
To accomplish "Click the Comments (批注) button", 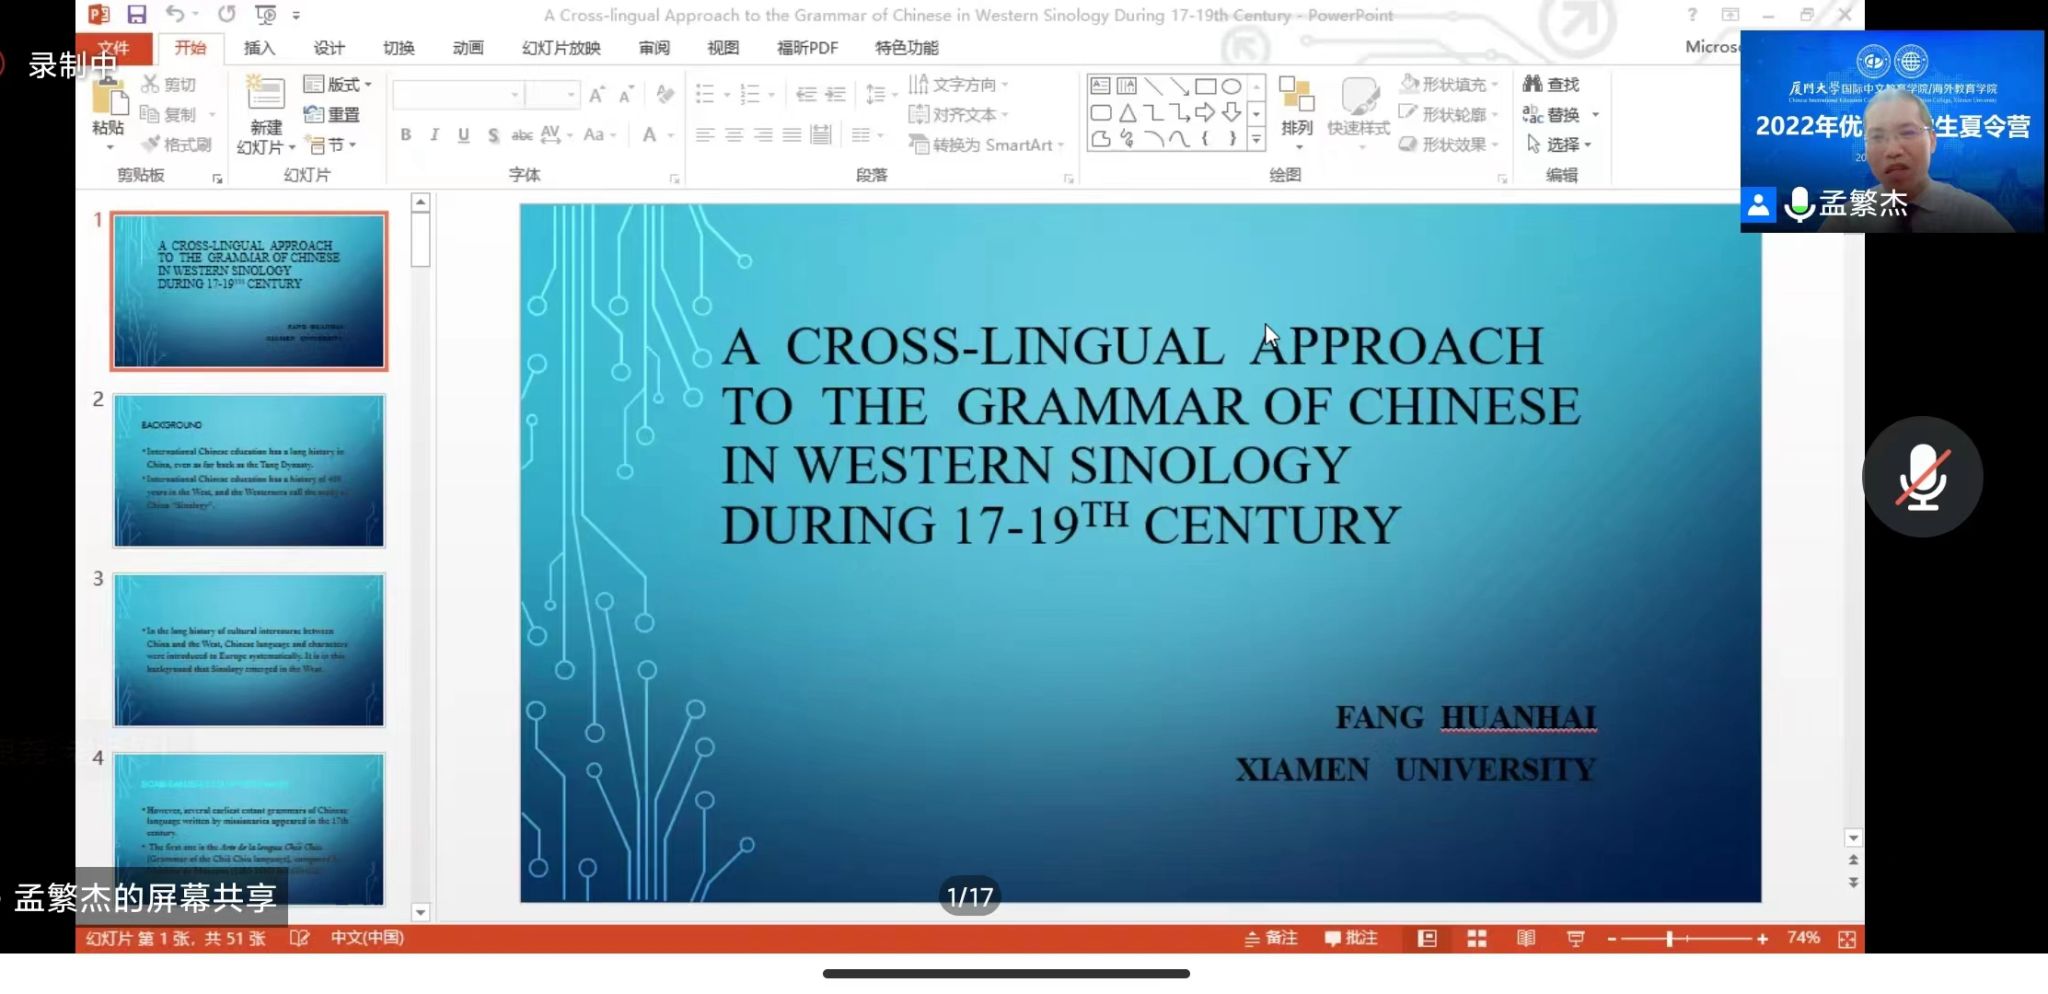I will (1351, 938).
